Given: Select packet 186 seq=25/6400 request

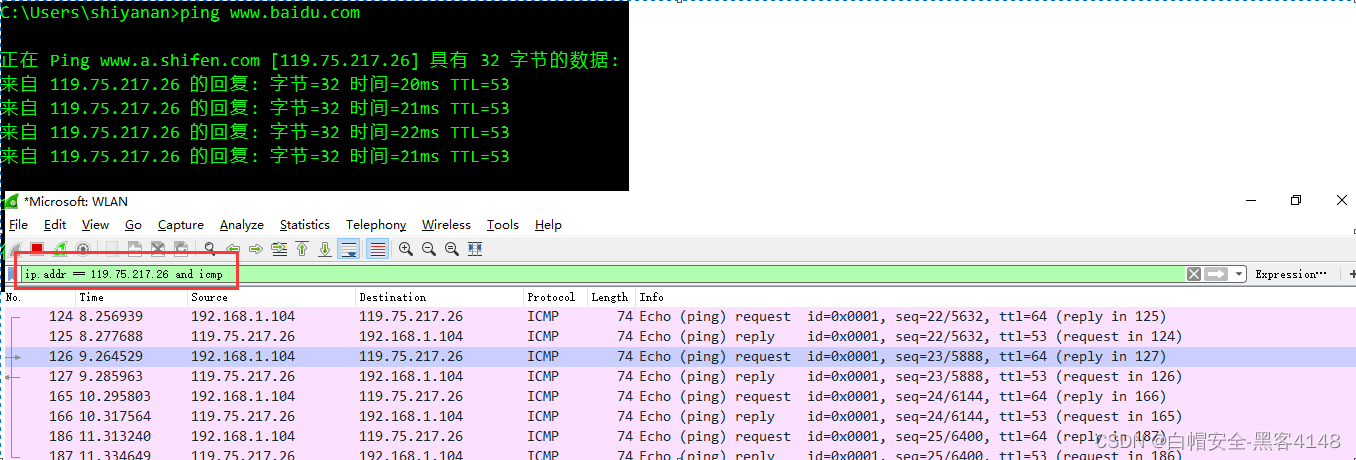Looking at the screenshot, I should (x=678, y=436).
